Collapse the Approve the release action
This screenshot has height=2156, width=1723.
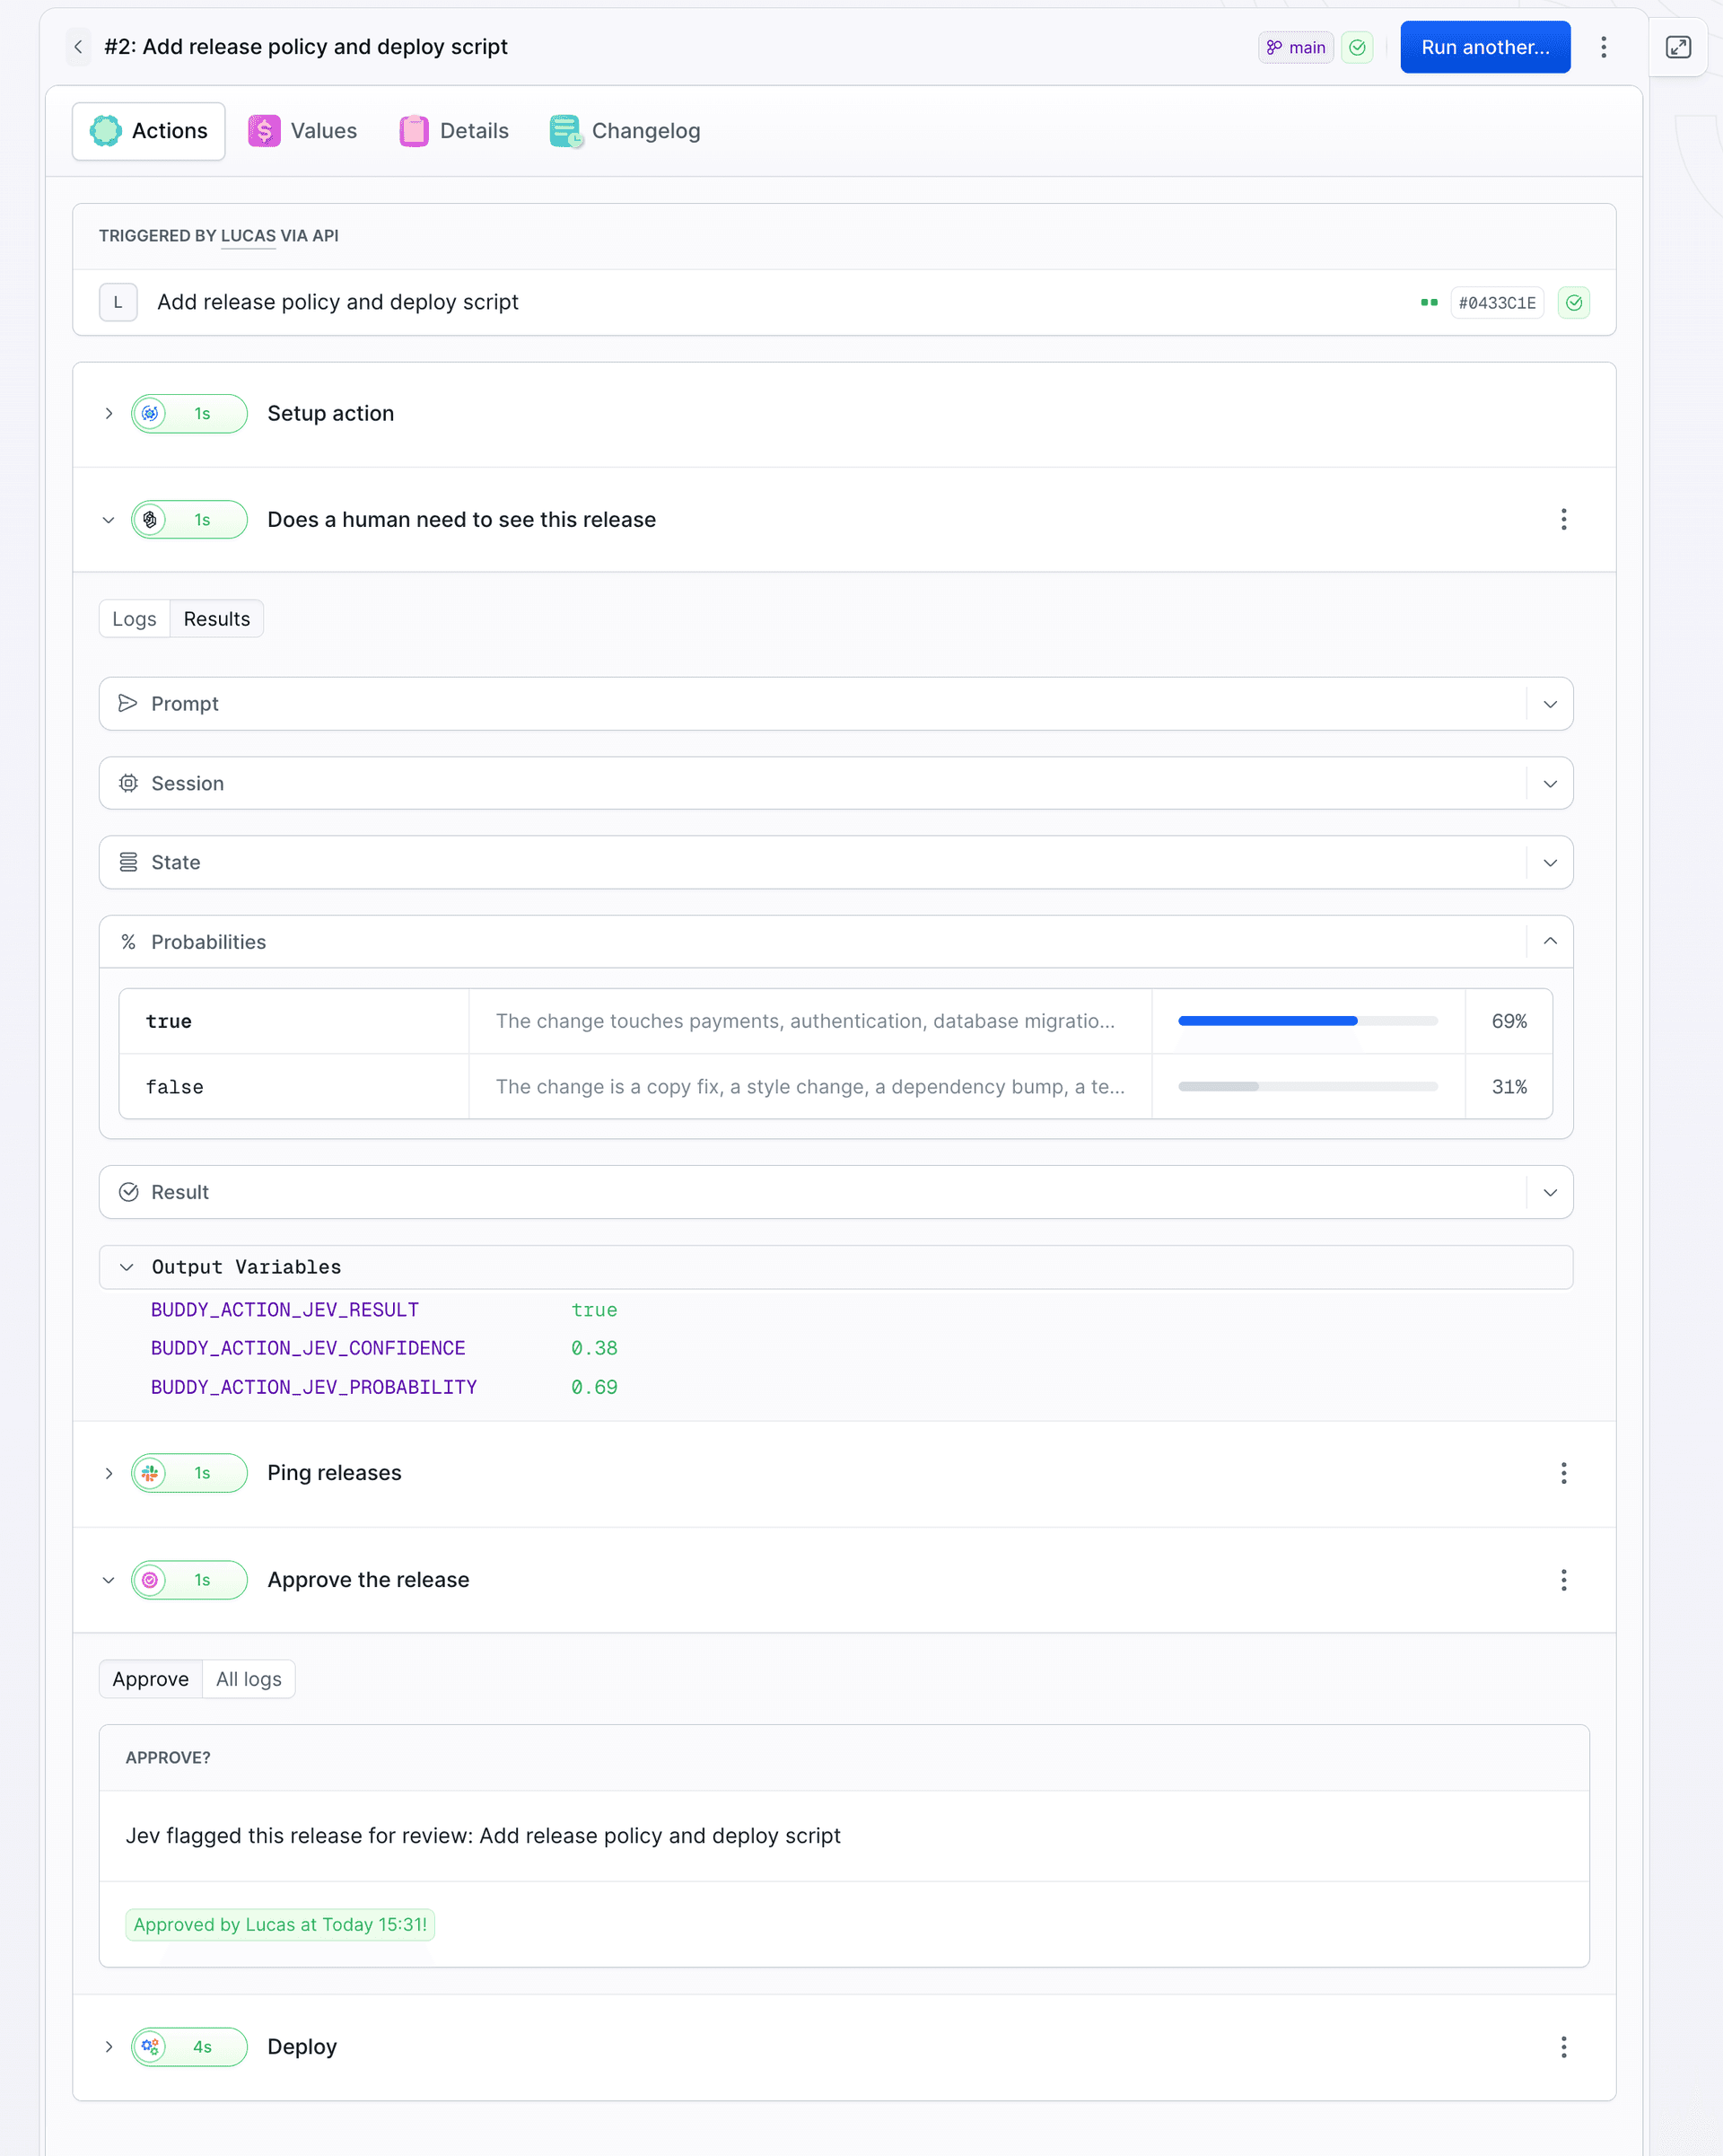(109, 1580)
